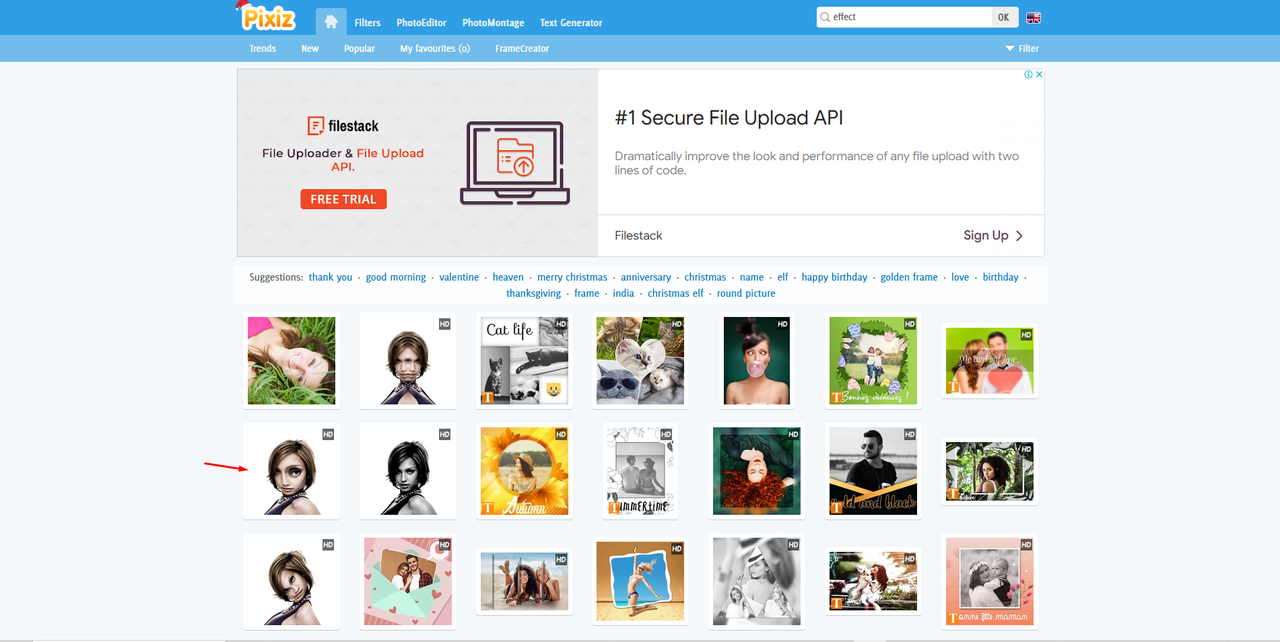Open PhotoEditor
Viewport: 1280px width, 642px height.
[x=421, y=22]
